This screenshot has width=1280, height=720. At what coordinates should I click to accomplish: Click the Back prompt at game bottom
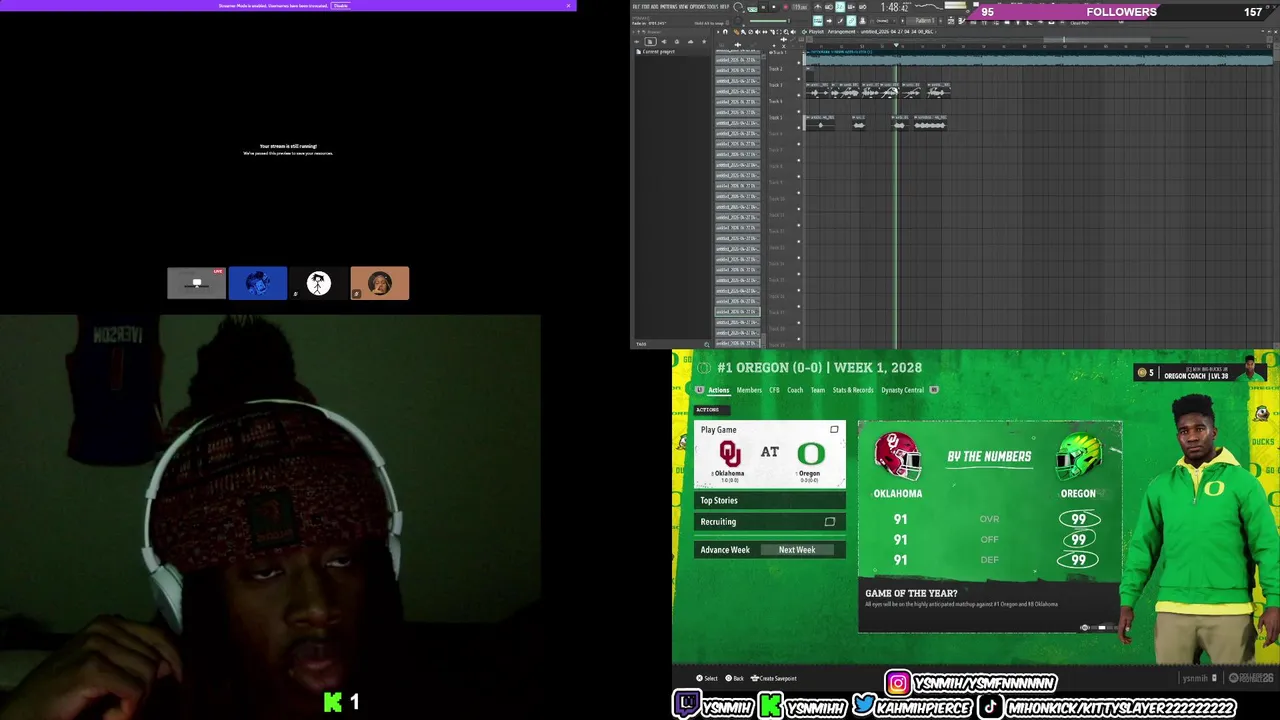click(x=734, y=678)
